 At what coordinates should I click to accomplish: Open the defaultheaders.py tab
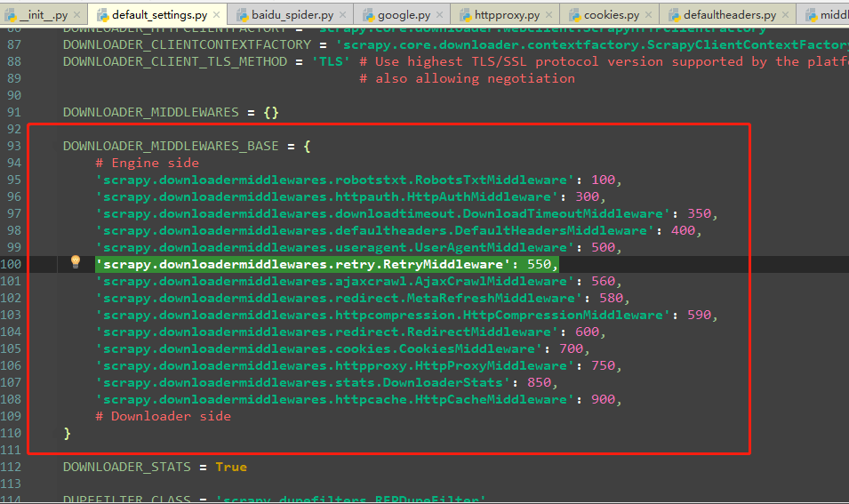[729, 15]
